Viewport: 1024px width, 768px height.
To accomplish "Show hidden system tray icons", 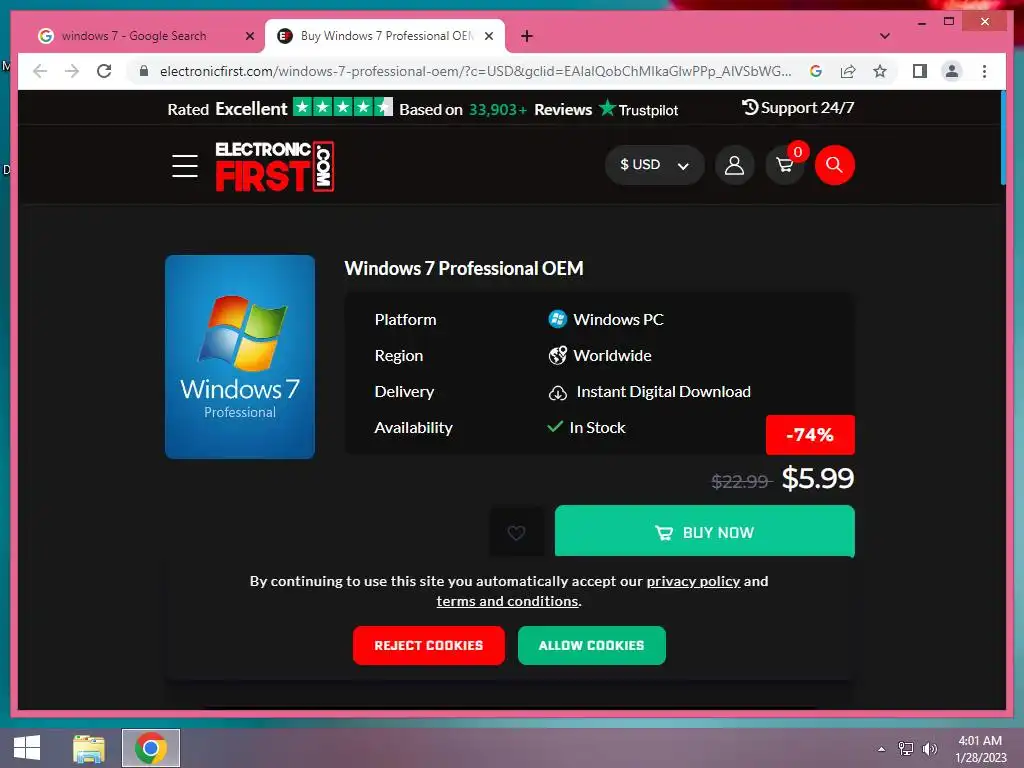I will point(882,749).
